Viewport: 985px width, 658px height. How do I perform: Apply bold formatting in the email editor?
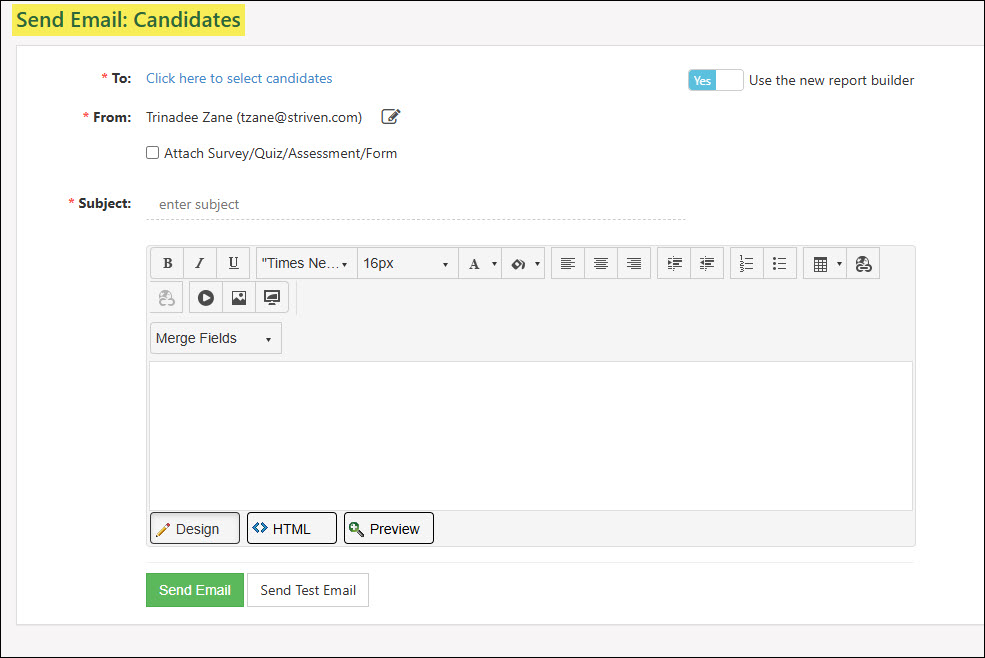(x=167, y=263)
